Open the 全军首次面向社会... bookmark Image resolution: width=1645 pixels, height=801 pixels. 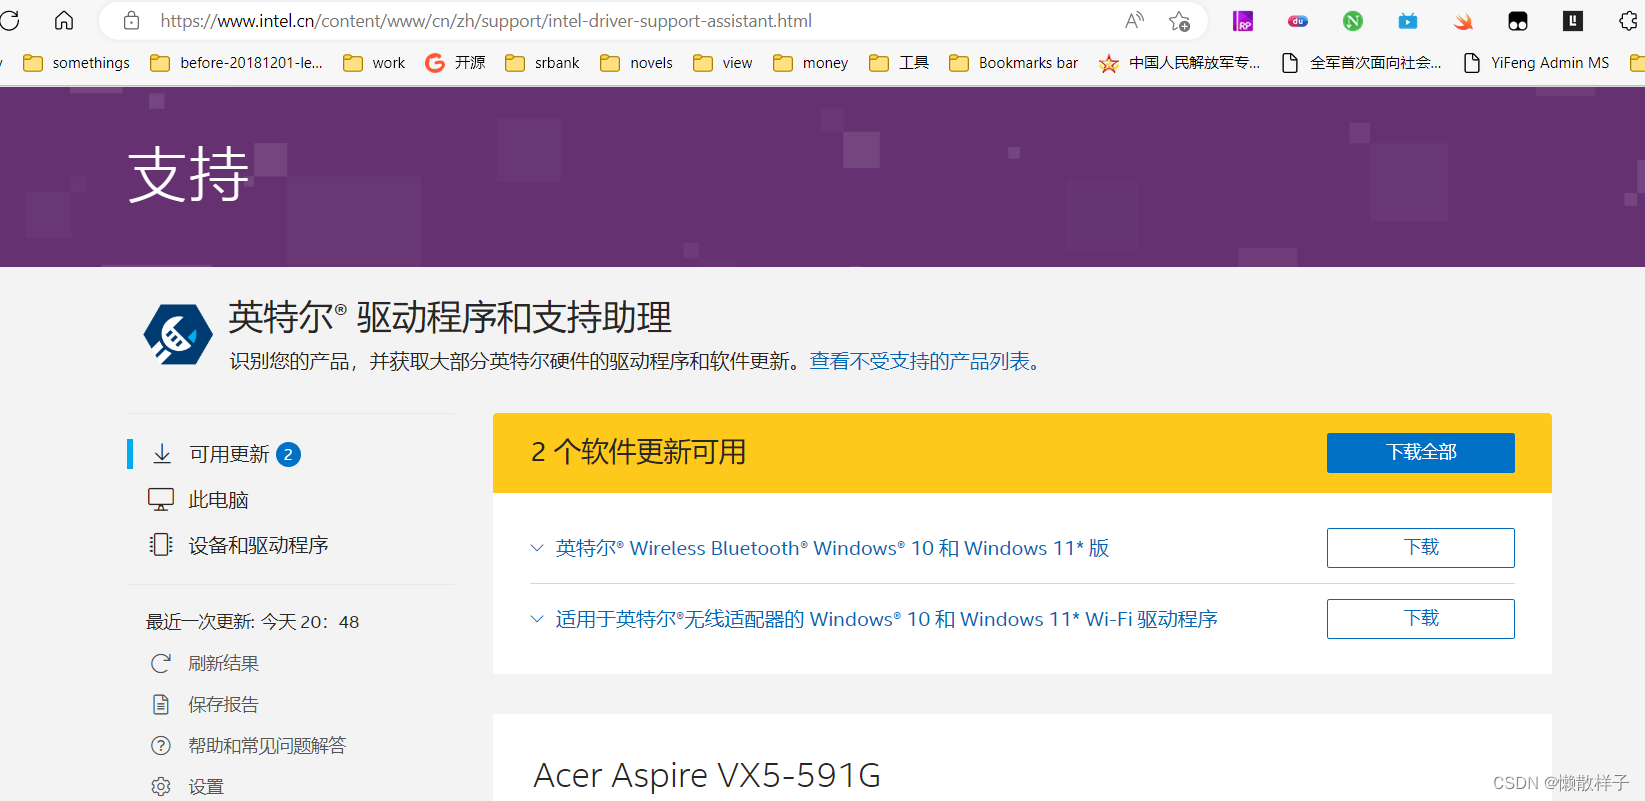pyautogui.click(x=1362, y=63)
